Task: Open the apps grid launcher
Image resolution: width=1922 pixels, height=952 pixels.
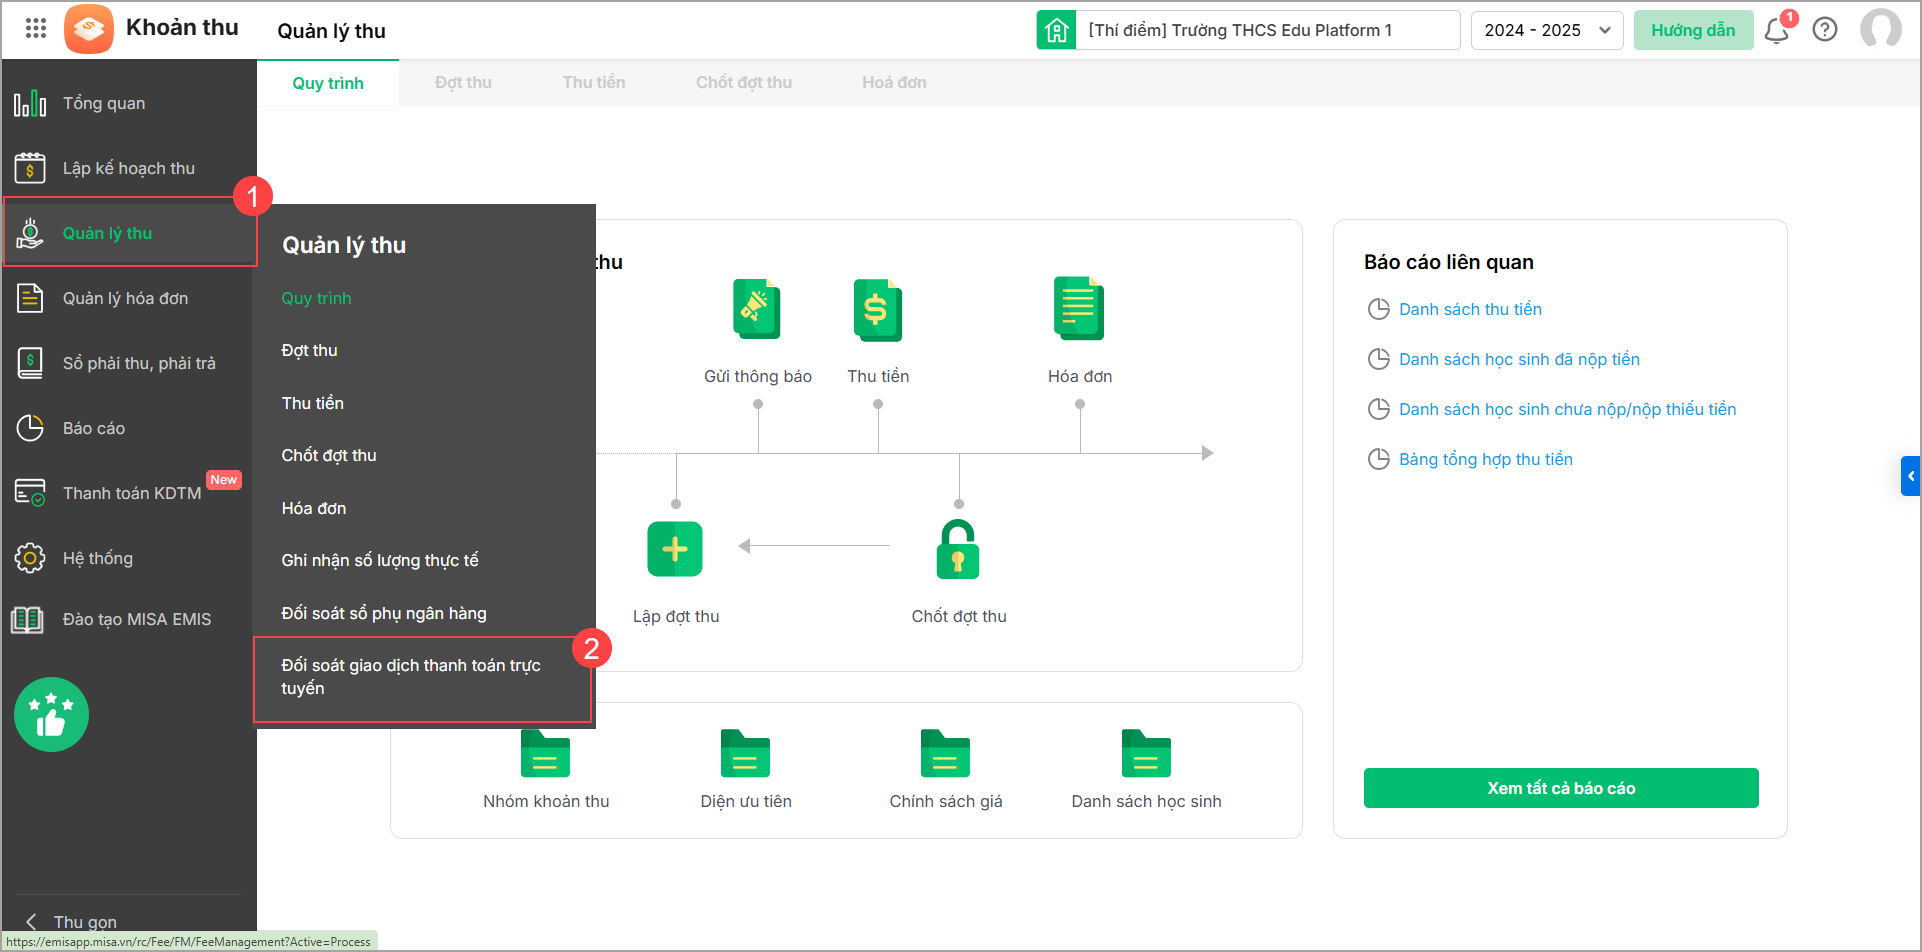Action: (x=36, y=28)
